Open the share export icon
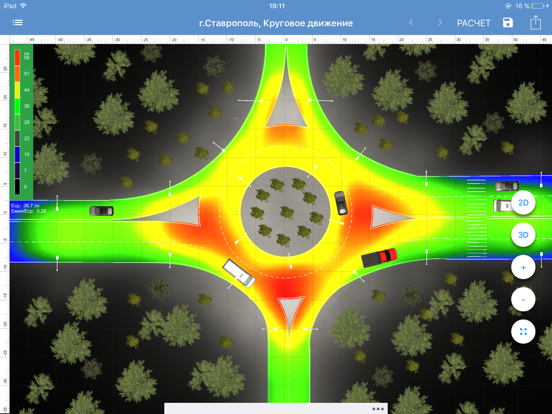552x414 pixels. 535,22
